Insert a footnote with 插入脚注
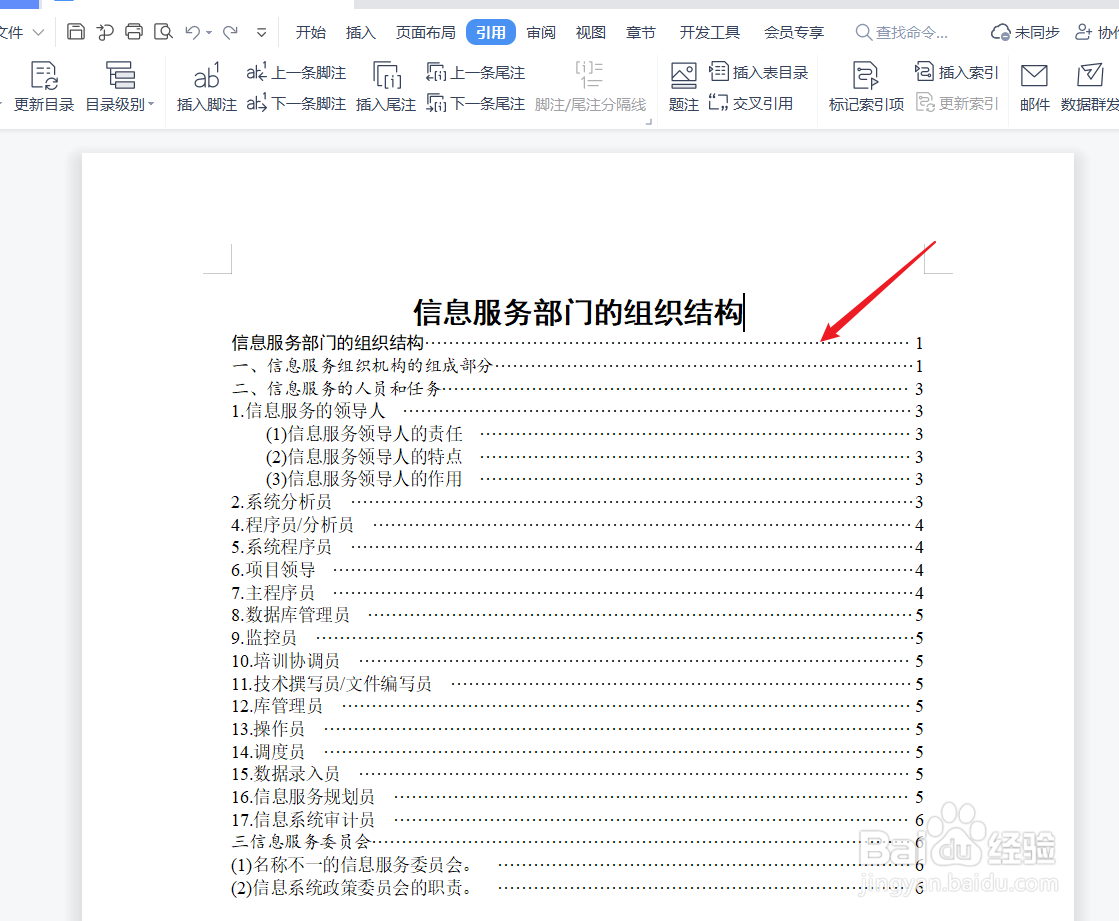The height and width of the screenshot is (921, 1119). [206, 85]
